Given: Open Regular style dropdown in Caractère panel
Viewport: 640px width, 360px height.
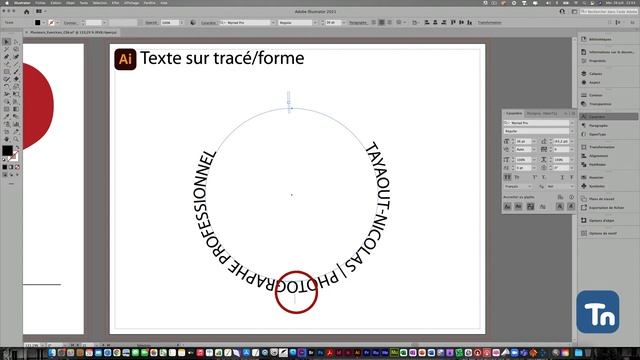Looking at the screenshot, I should pyautogui.click(x=572, y=131).
